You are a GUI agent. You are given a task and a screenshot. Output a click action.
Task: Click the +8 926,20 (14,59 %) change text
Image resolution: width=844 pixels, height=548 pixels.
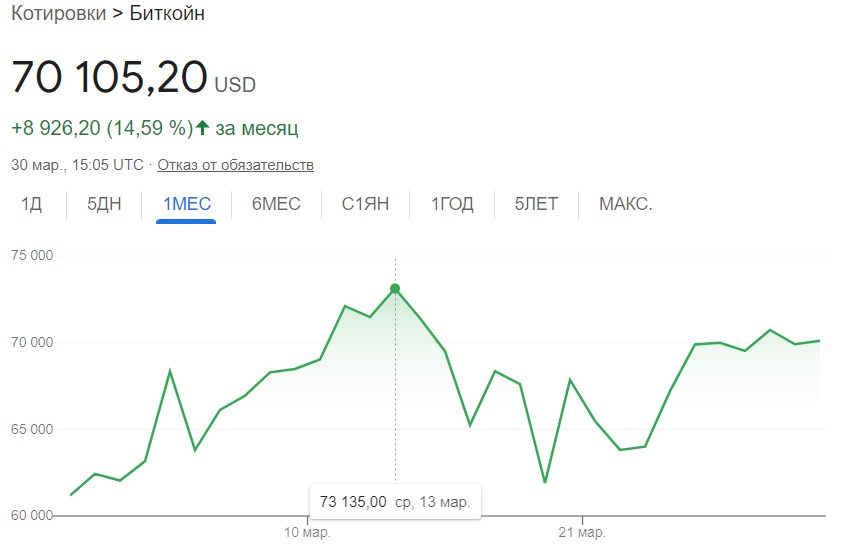click(x=102, y=128)
